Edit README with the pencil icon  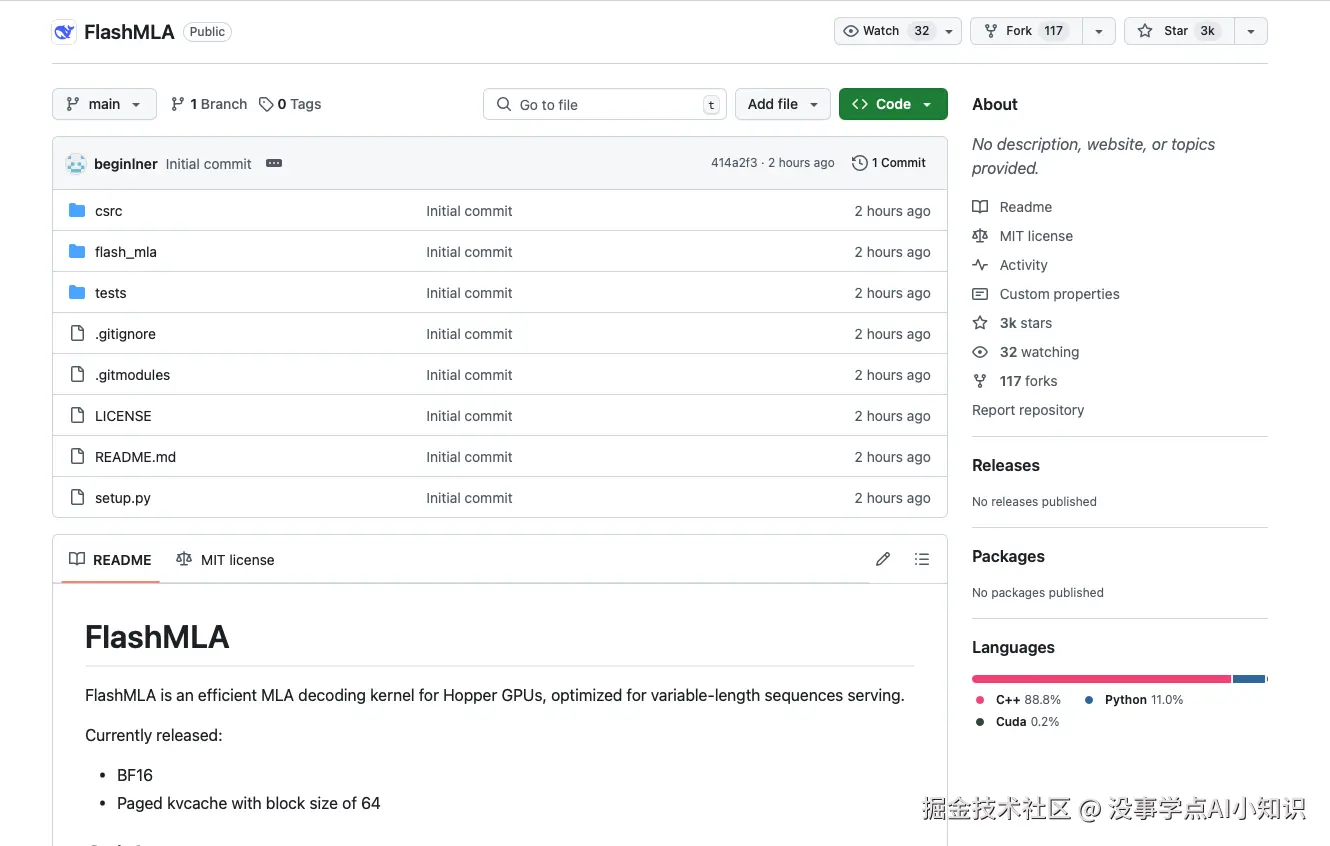tap(883, 559)
